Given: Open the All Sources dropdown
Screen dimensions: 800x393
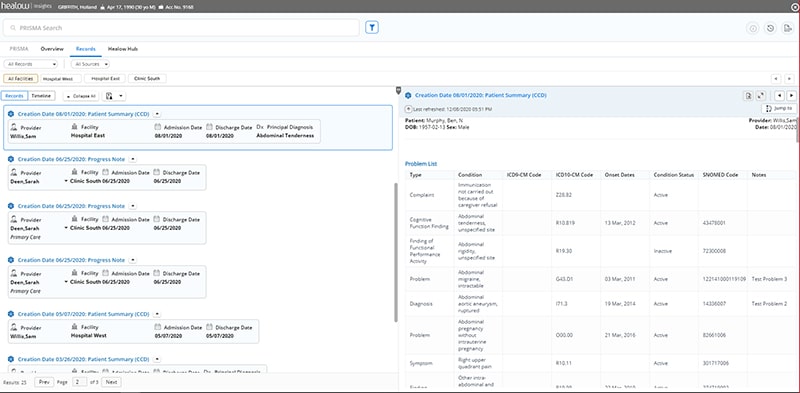Looking at the screenshot, I should pyautogui.click(x=90, y=64).
